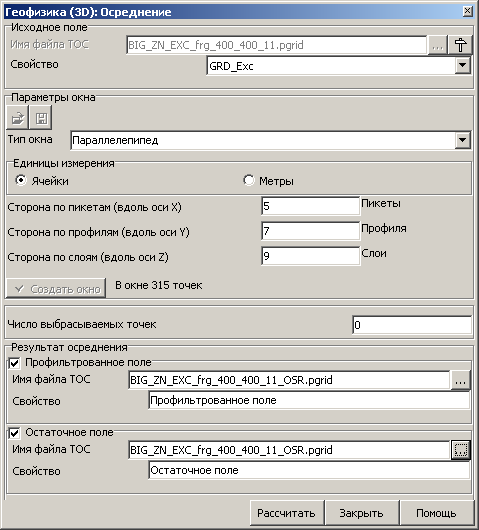Toggle the Профильтрованное поле checkbox
The image size is (479, 530).
pos(15,363)
